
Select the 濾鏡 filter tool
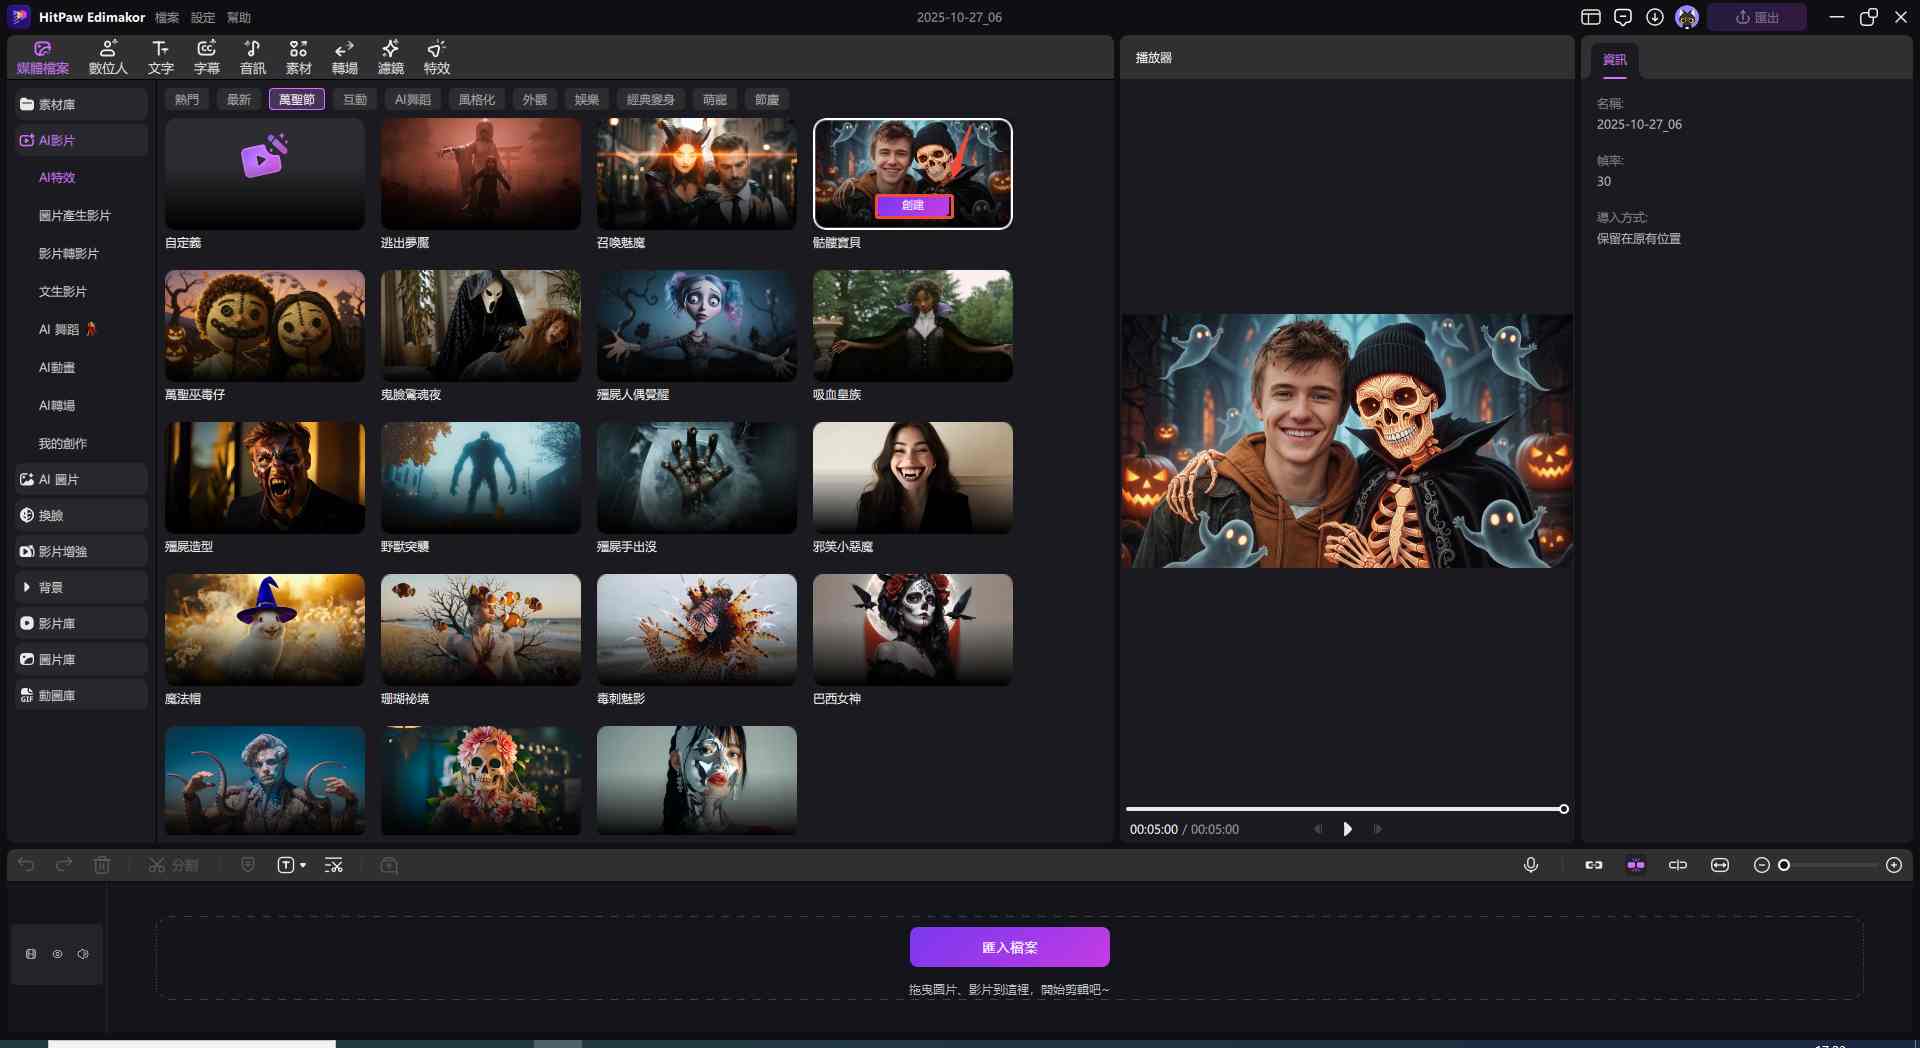(x=390, y=57)
